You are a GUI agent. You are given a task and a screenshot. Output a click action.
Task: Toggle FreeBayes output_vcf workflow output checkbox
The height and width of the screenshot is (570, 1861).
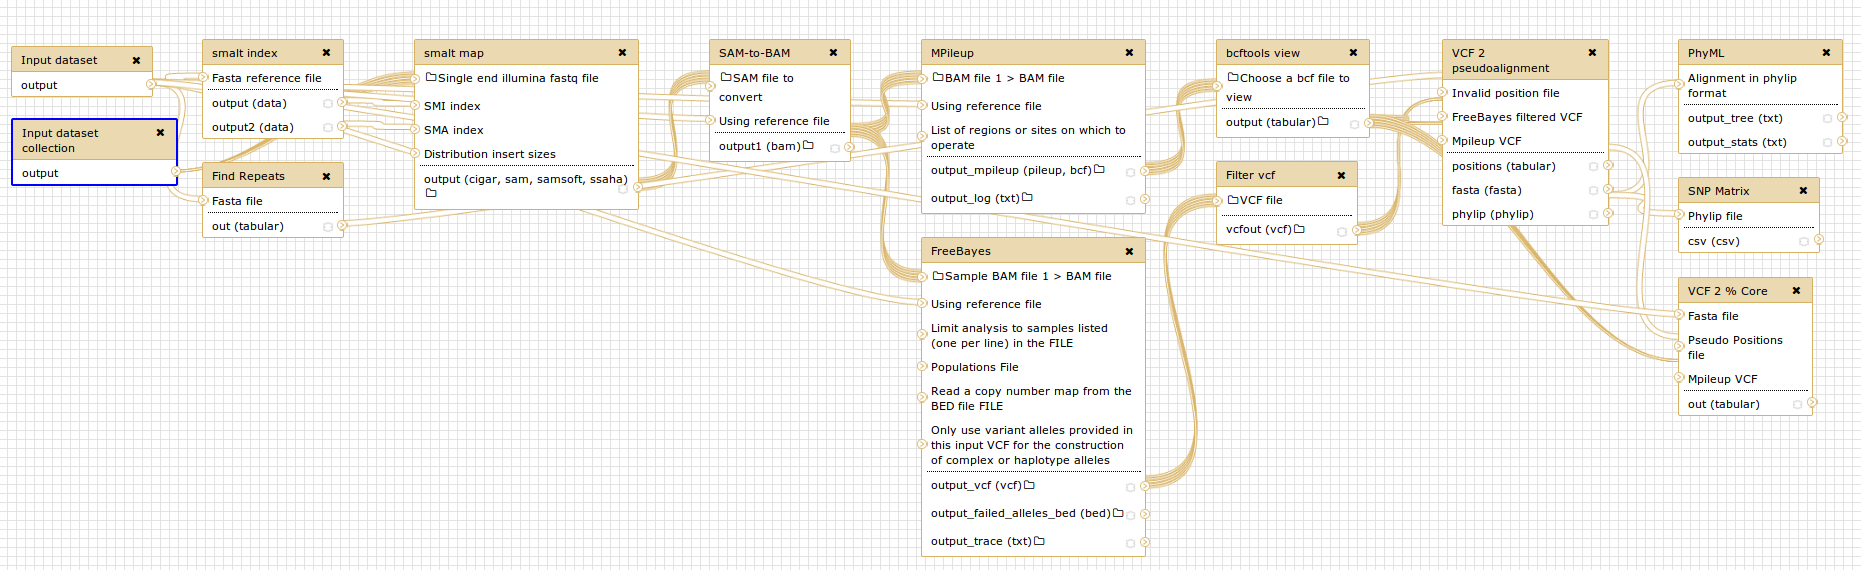1131,487
